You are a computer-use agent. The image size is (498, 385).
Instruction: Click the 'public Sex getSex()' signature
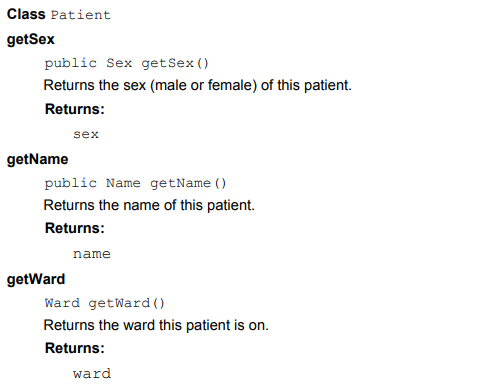[127, 63]
